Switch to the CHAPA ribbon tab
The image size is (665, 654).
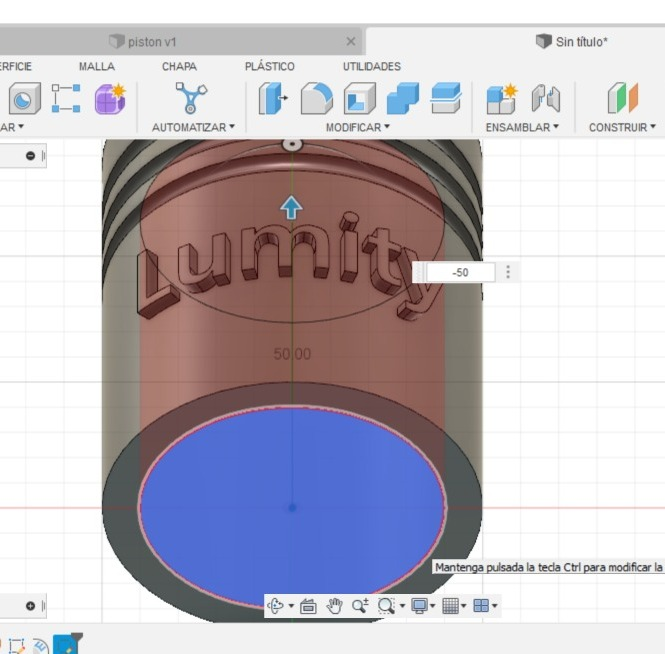point(179,67)
